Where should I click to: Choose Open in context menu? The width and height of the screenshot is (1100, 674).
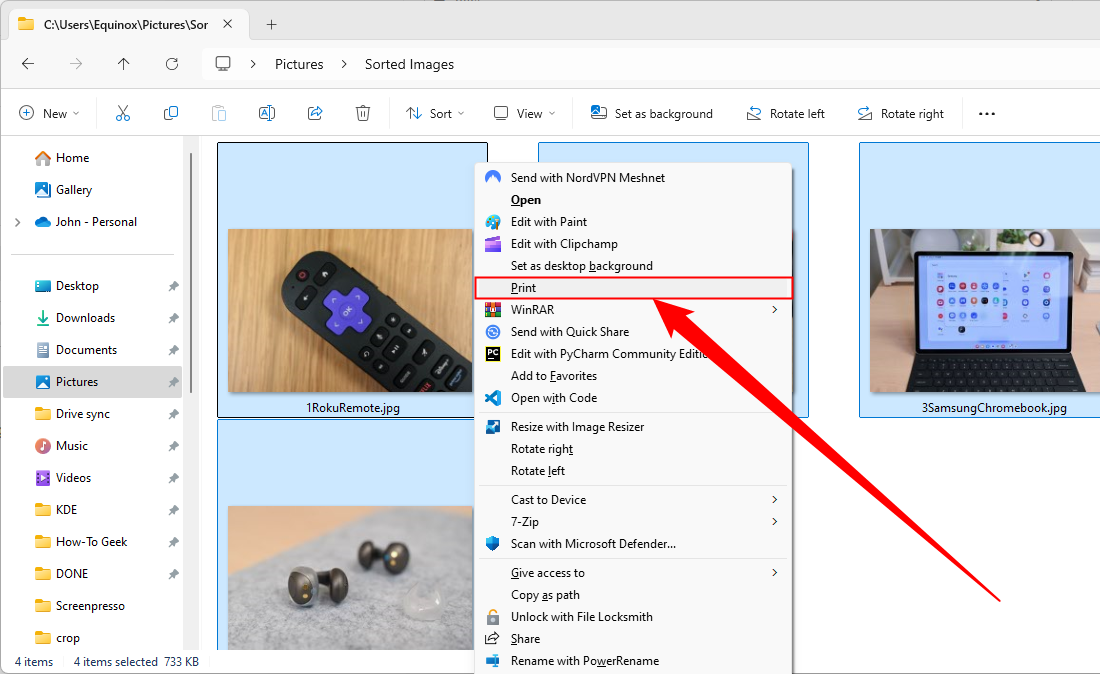click(x=634, y=200)
